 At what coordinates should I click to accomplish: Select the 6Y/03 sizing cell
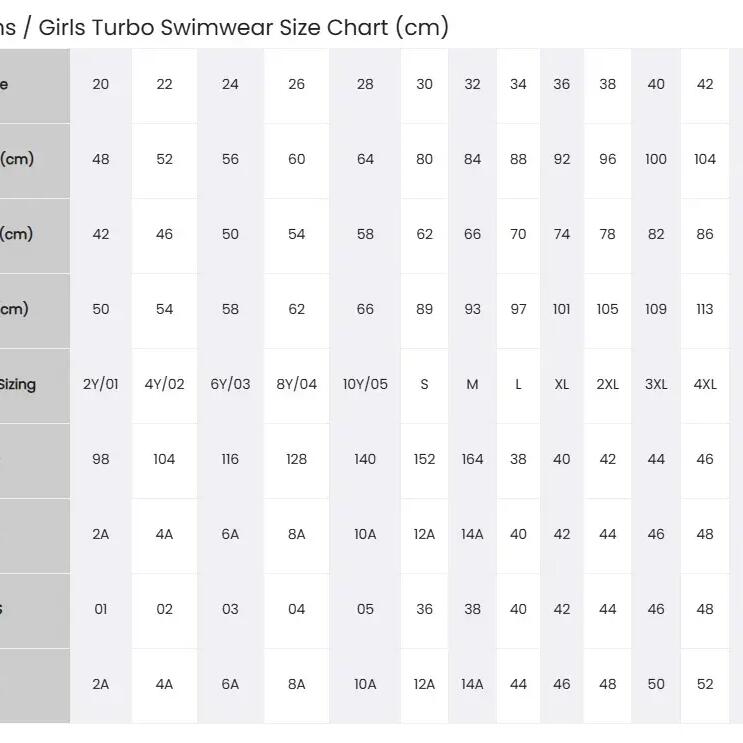(x=230, y=386)
